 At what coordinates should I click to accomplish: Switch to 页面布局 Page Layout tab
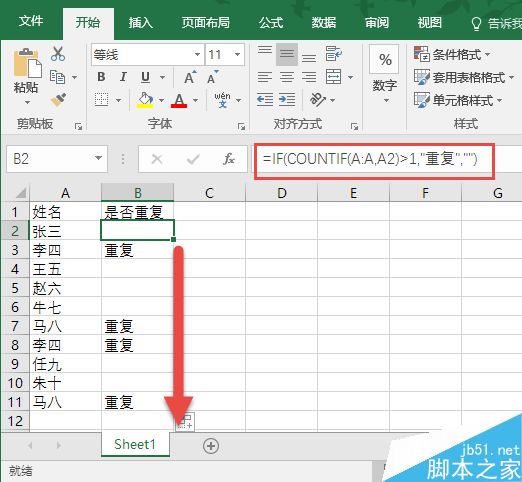point(205,23)
